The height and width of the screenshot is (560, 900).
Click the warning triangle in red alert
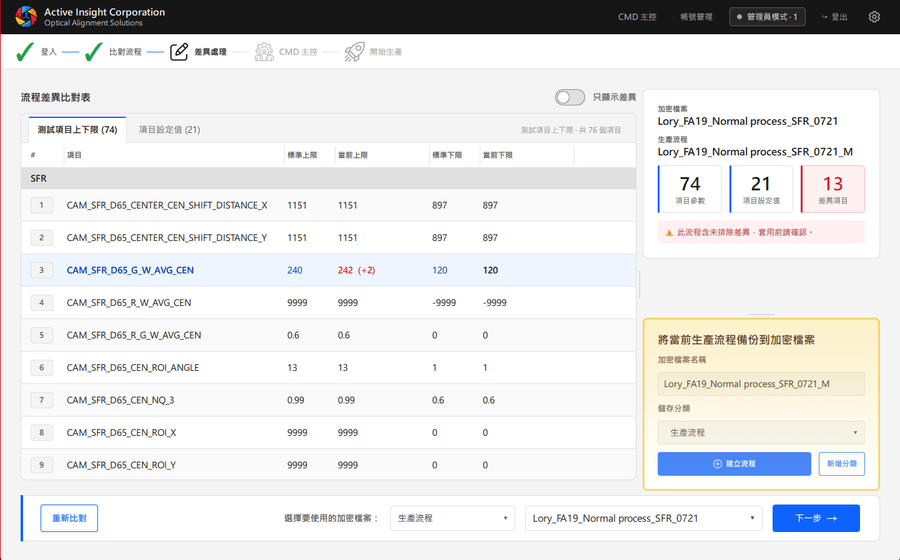669,233
